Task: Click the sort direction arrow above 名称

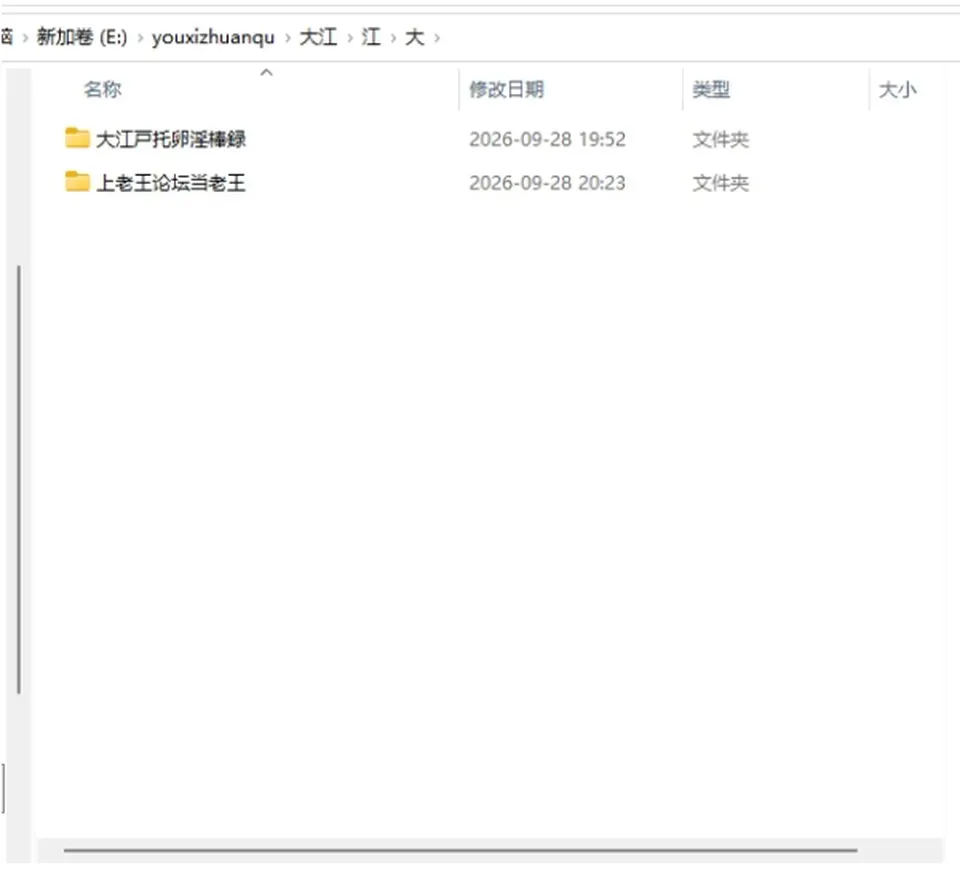Action: point(266,73)
